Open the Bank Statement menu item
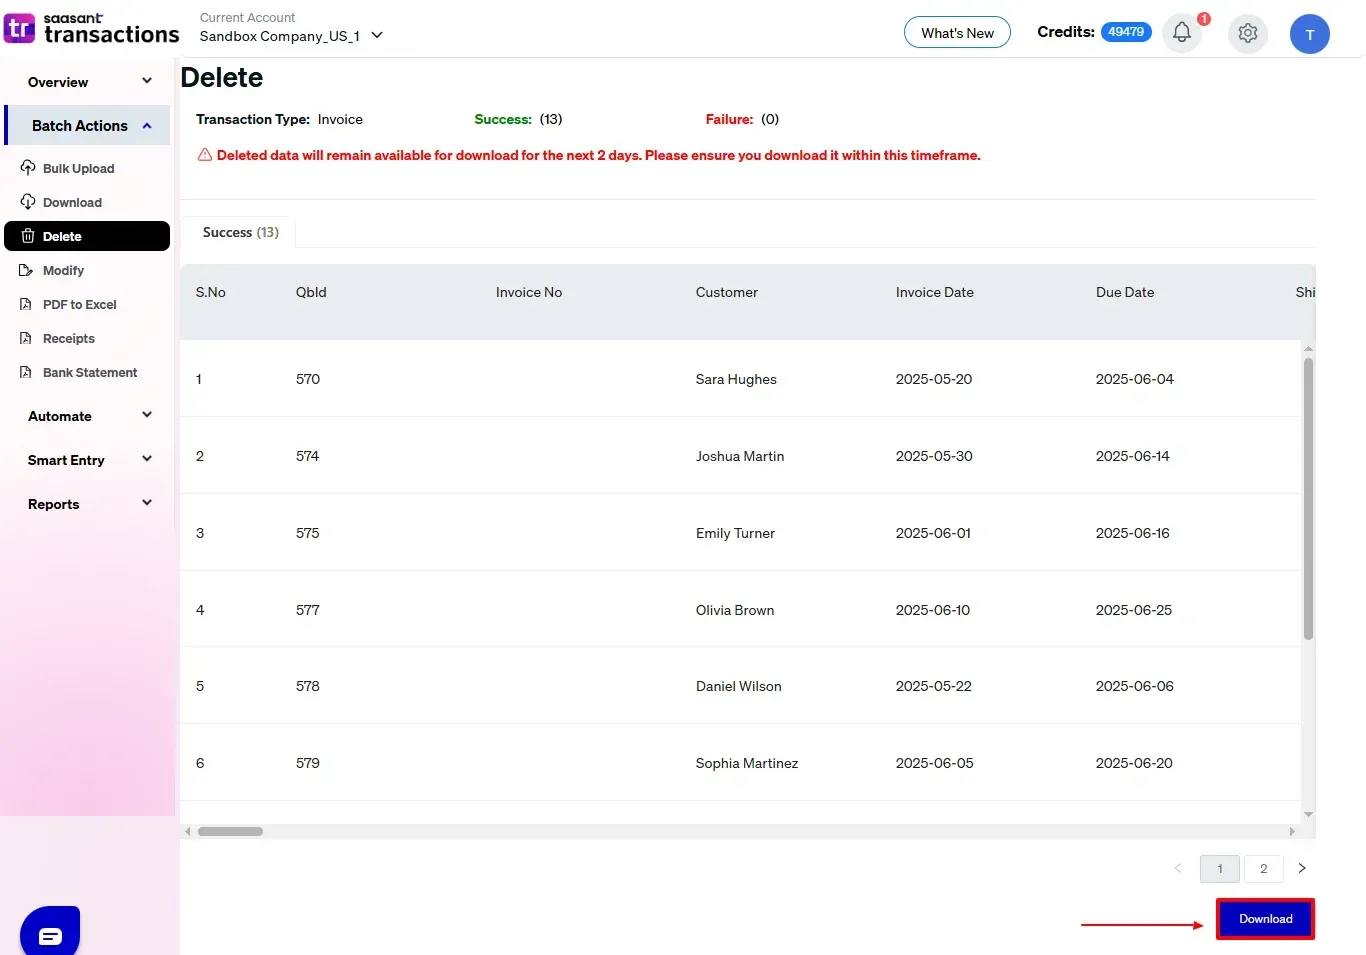 tap(90, 372)
